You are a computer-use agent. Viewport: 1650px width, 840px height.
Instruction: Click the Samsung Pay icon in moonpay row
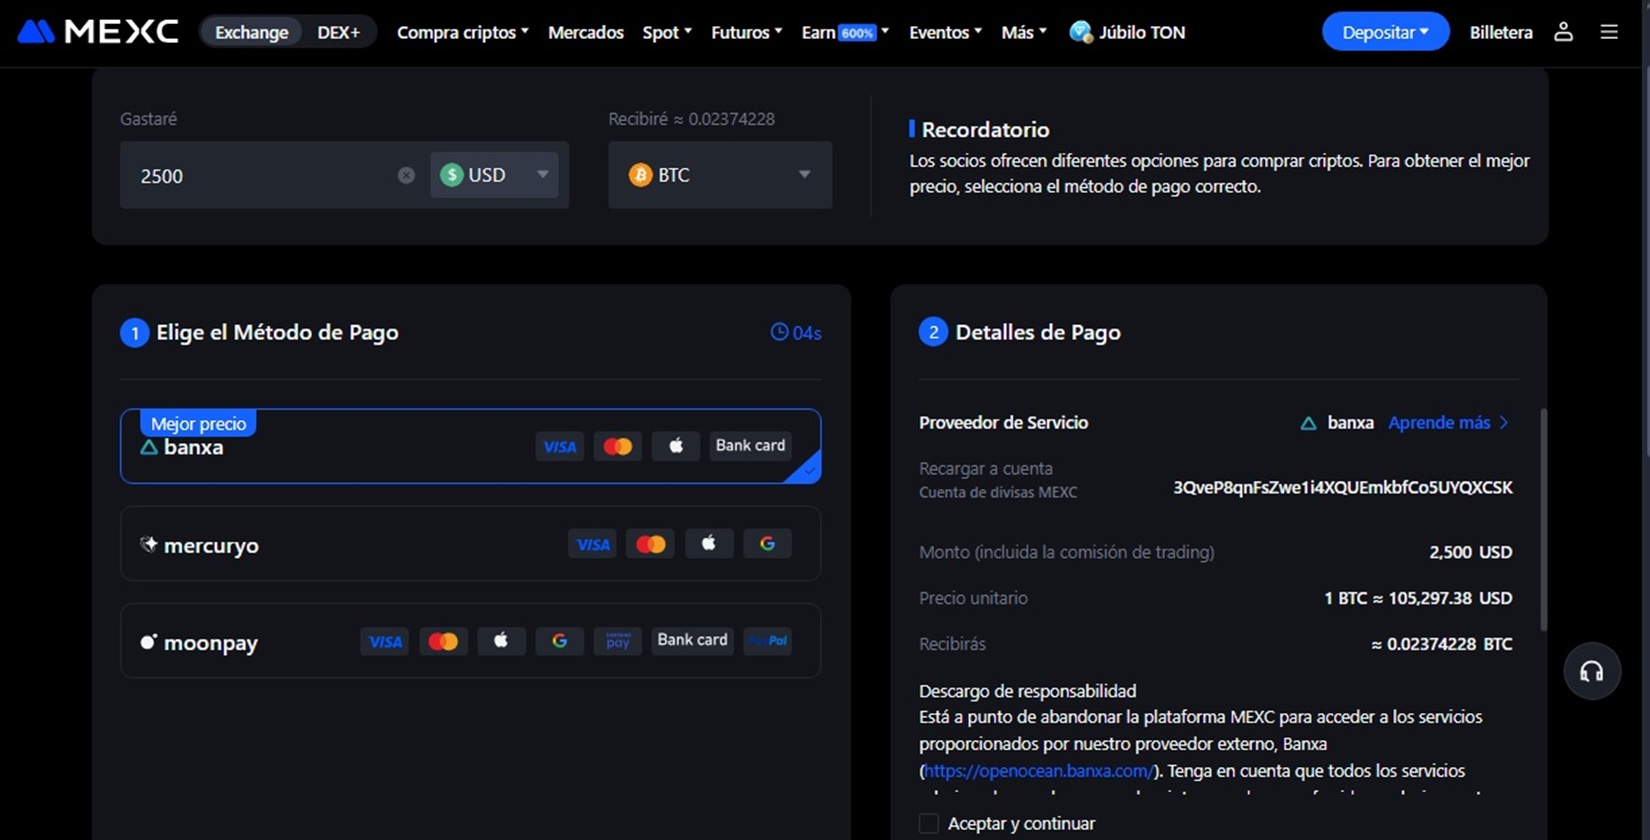point(617,641)
